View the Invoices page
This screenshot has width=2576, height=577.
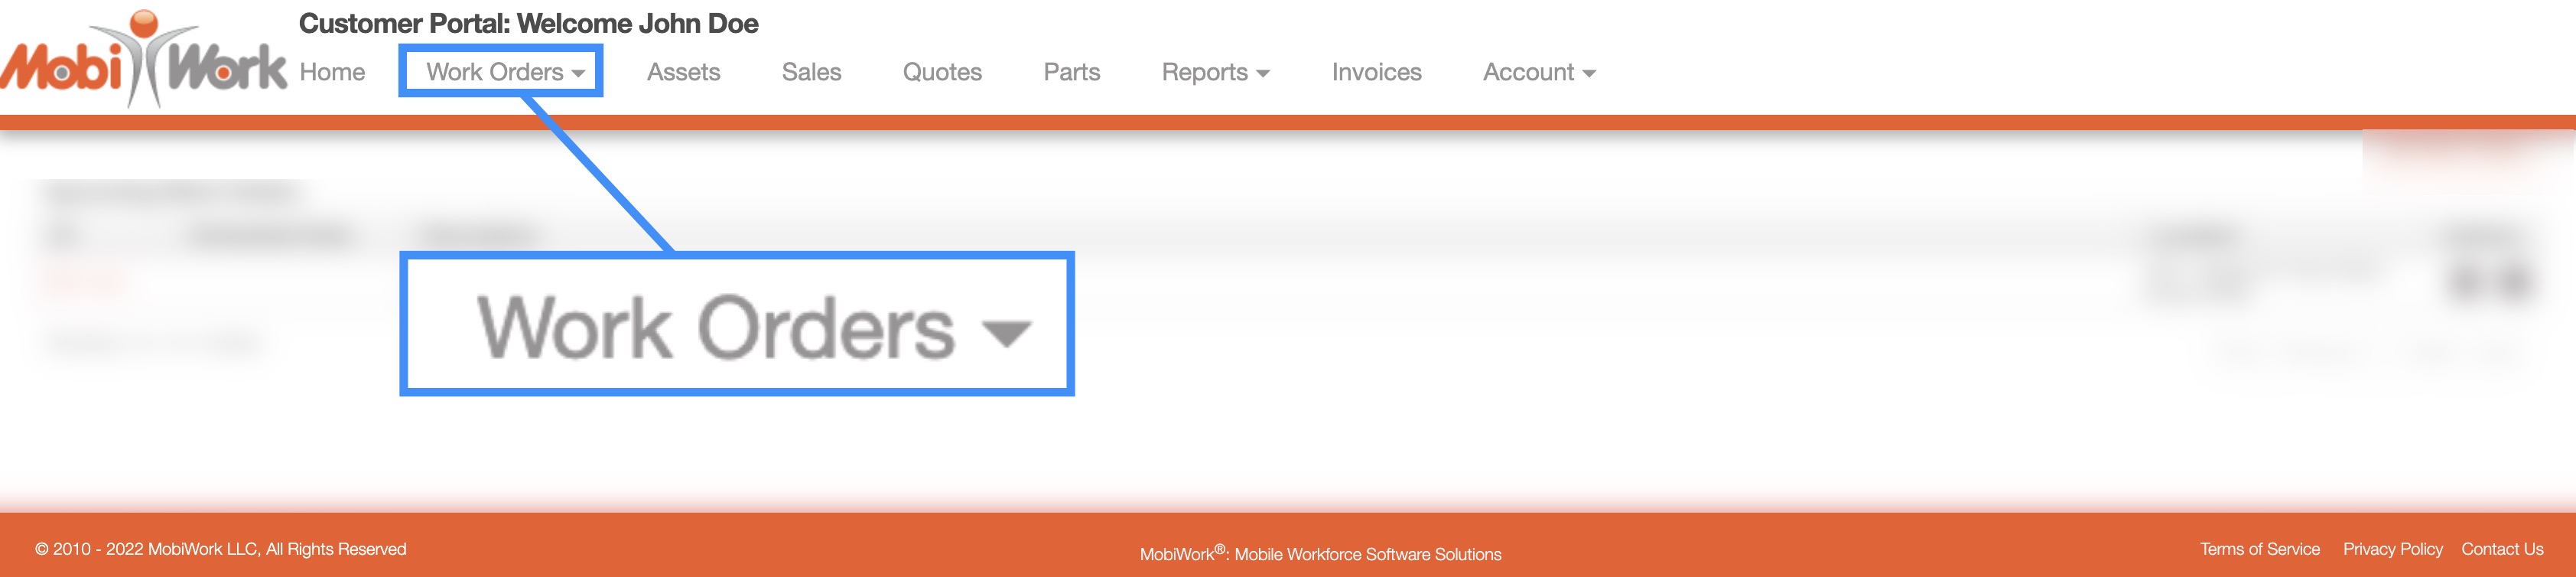pos(1376,72)
